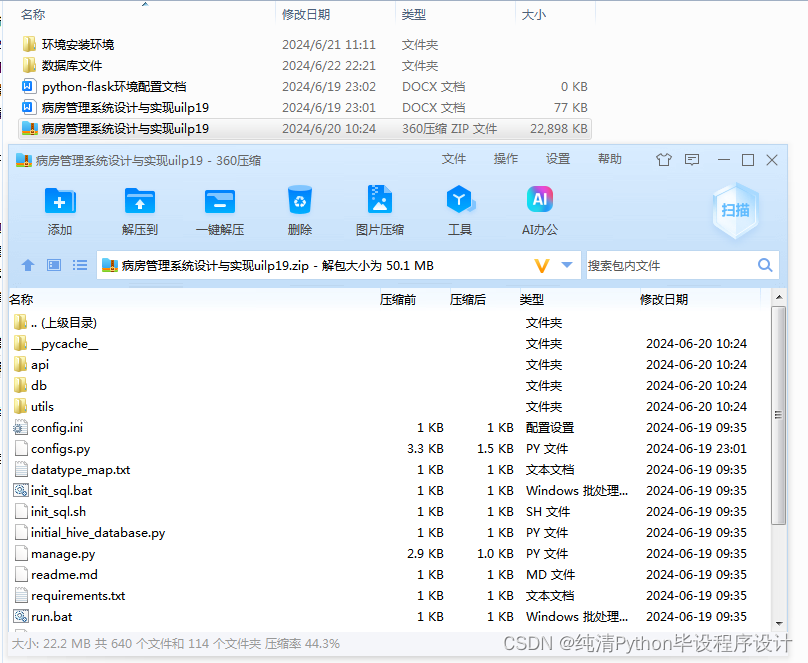808x663 pixels.
Task: Navigate up using the blue arrow icon
Action: tap(29, 265)
